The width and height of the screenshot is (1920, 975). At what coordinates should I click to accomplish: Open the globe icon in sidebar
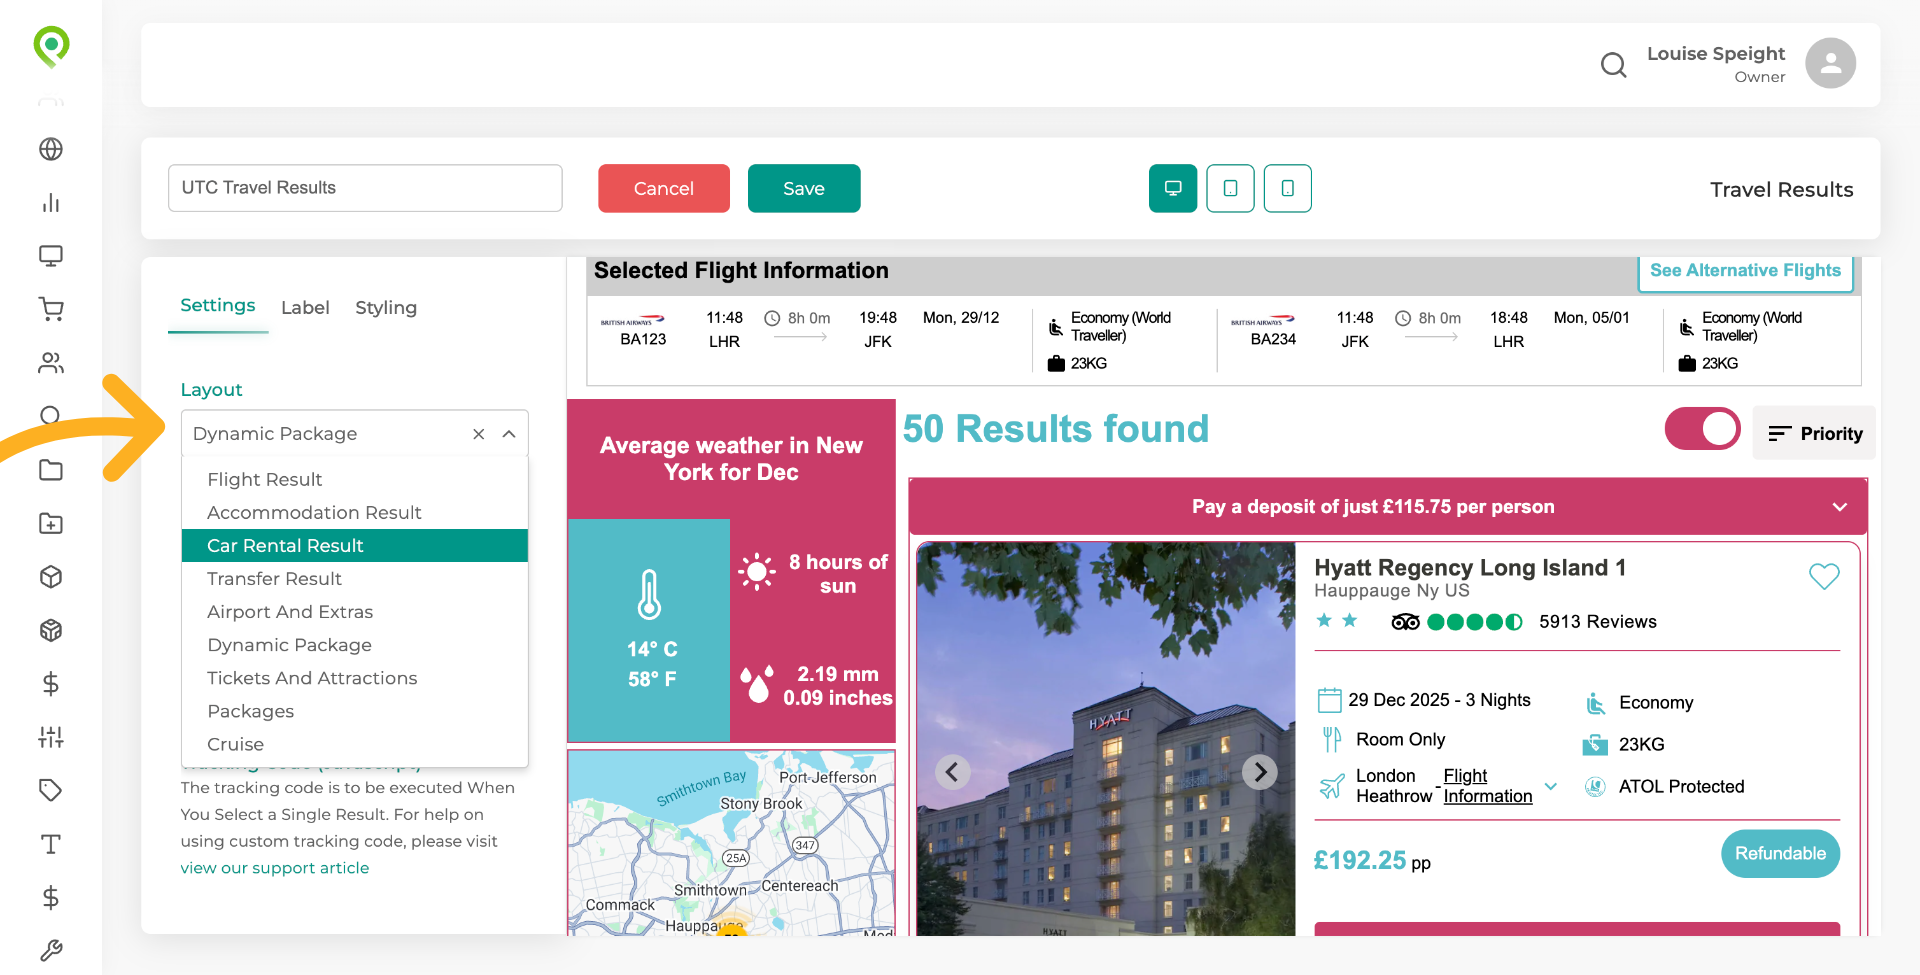[51, 149]
